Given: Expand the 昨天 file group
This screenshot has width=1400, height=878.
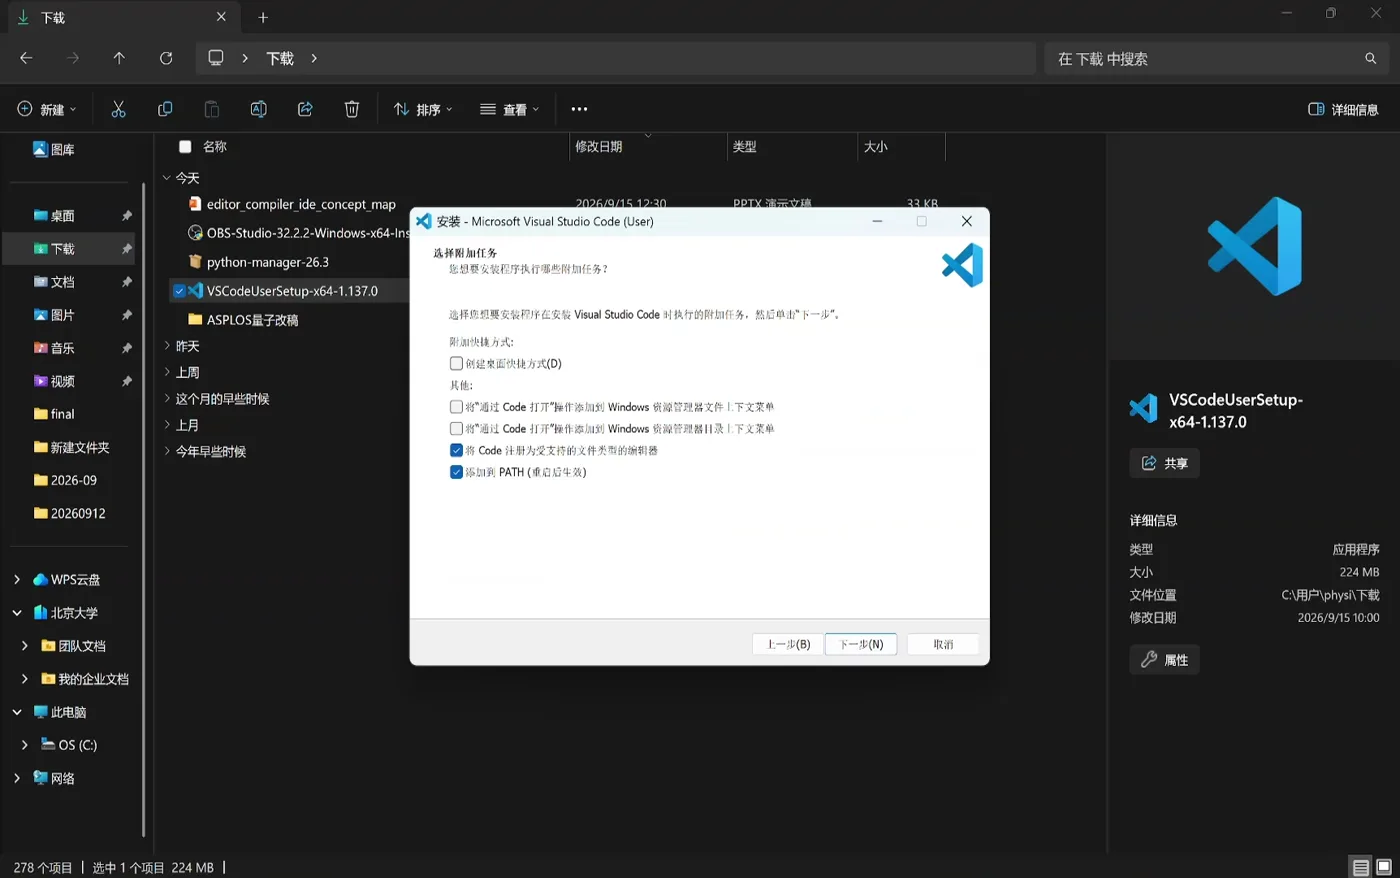Looking at the screenshot, I should point(167,346).
